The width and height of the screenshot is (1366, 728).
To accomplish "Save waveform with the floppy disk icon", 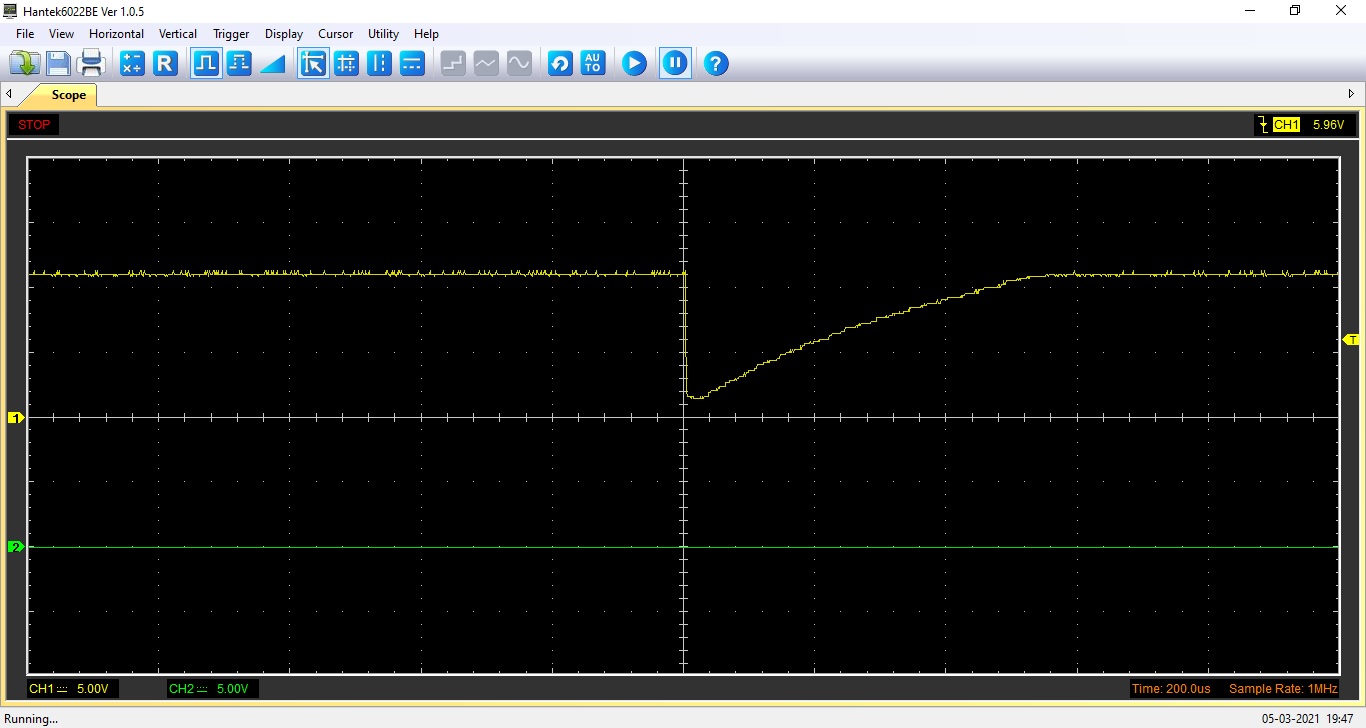I will pyautogui.click(x=58, y=64).
